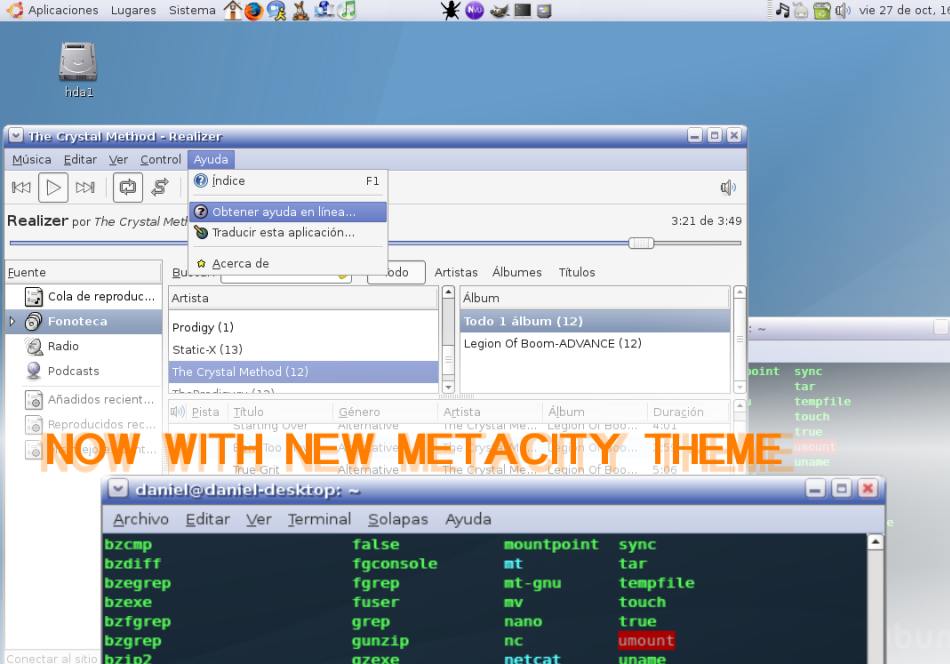Expand the Fonoteca tree triangle
This screenshot has height=664, width=950.
[12, 322]
